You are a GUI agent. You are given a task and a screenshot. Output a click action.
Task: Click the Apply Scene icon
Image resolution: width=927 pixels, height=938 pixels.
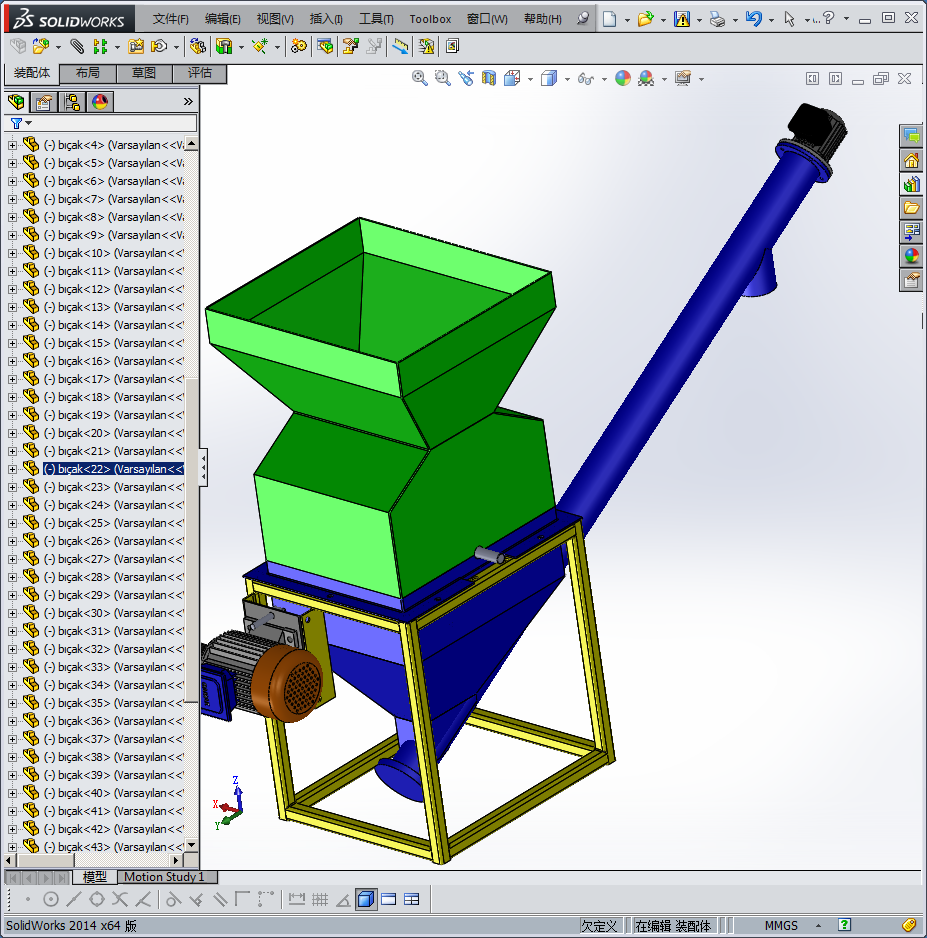point(646,78)
